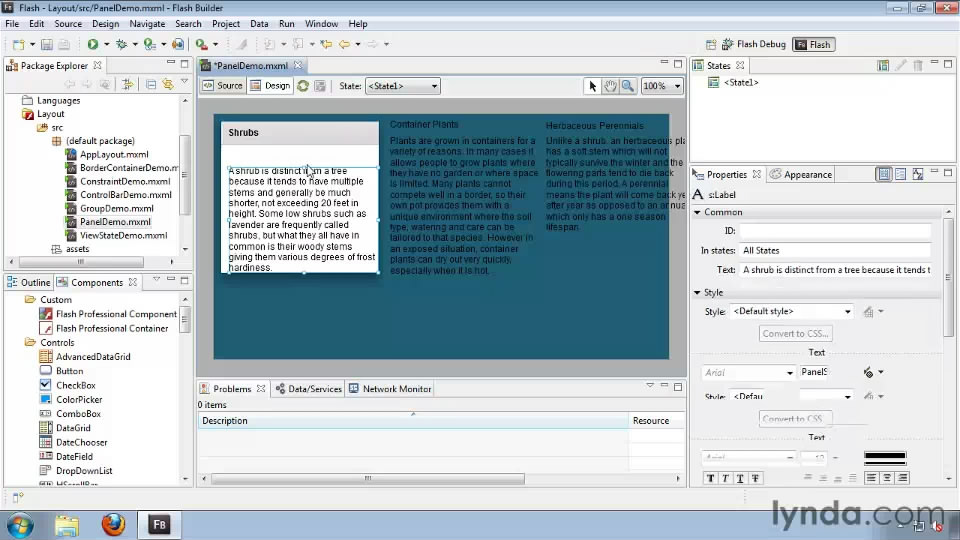Choose the Zoom magnifier tool
The image size is (960, 540).
[x=628, y=86]
